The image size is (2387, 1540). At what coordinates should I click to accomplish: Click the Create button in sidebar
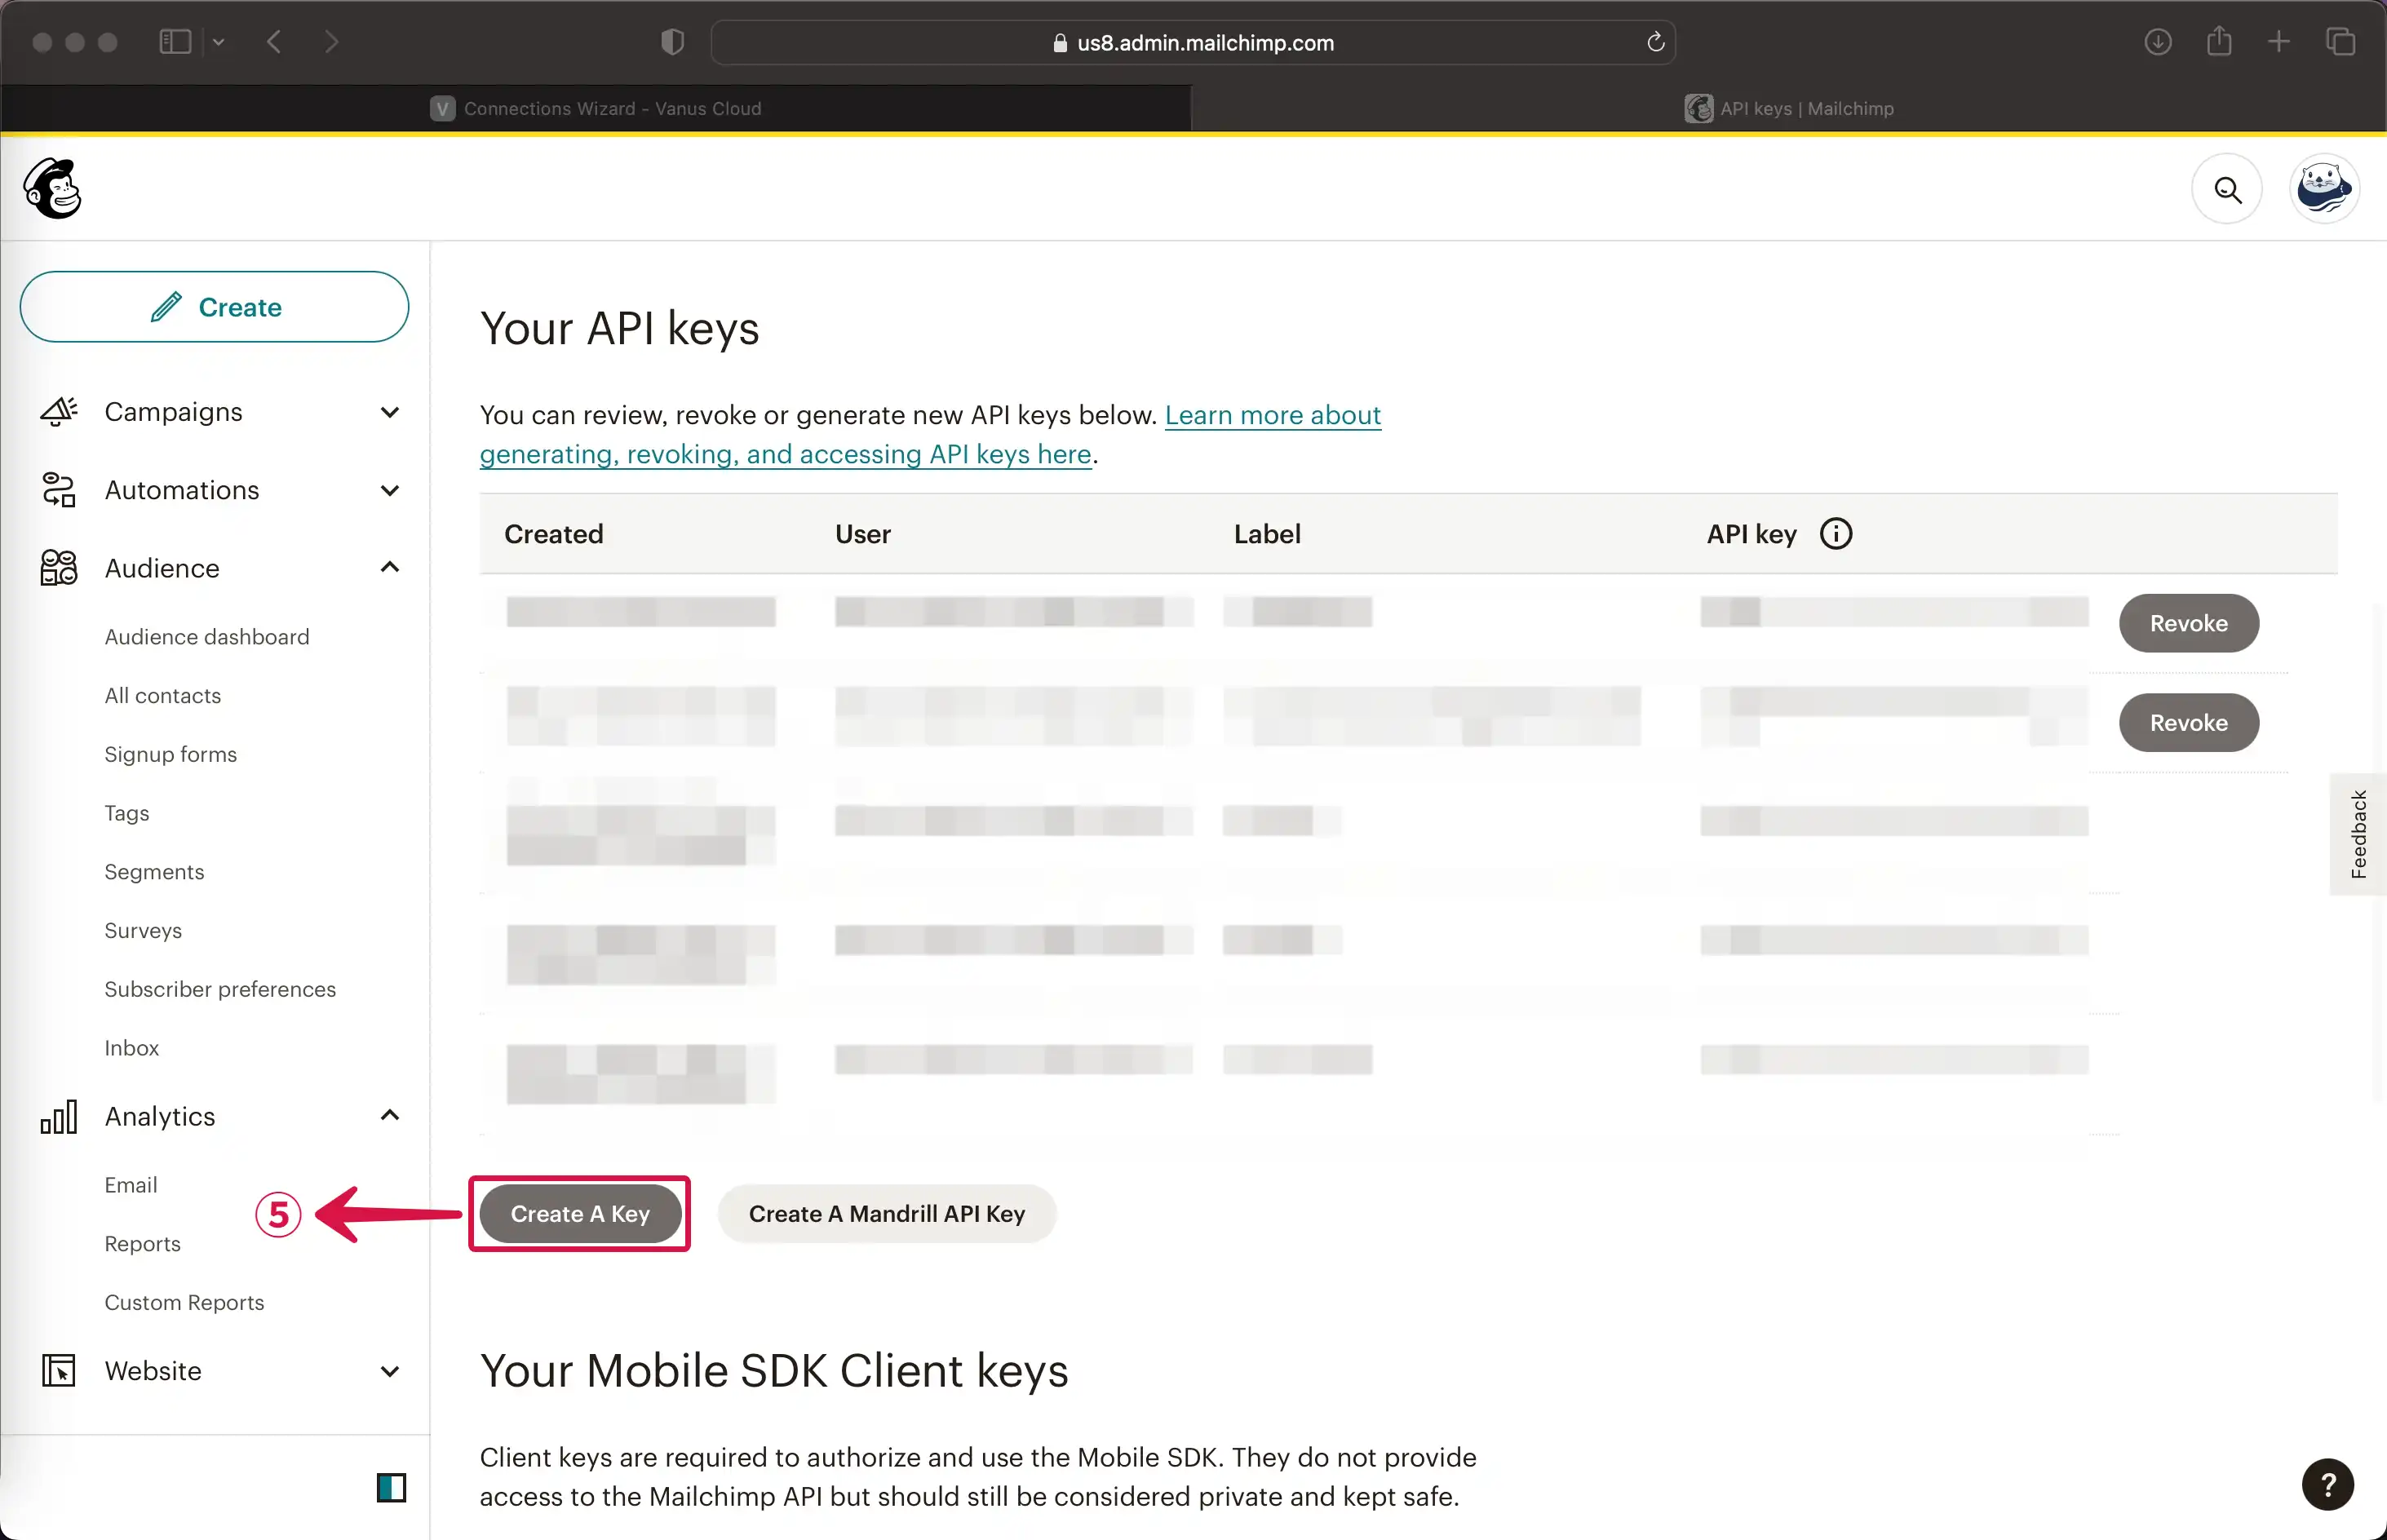pos(214,307)
